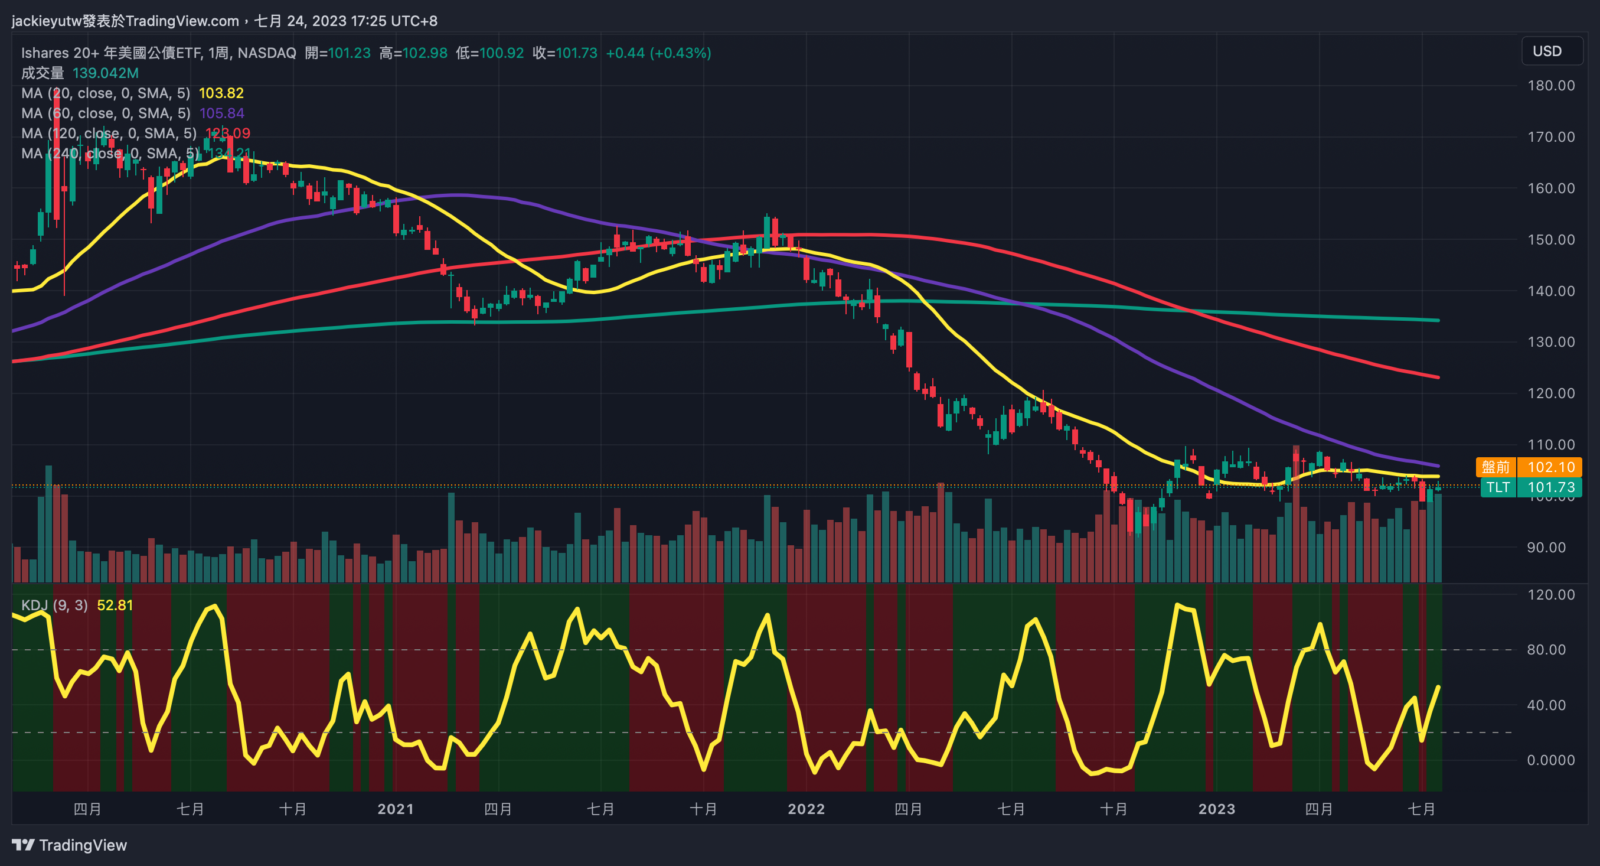Viewport: 1600px width, 866px height.
Task: Open the USD currency selector
Action: point(1547,51)
